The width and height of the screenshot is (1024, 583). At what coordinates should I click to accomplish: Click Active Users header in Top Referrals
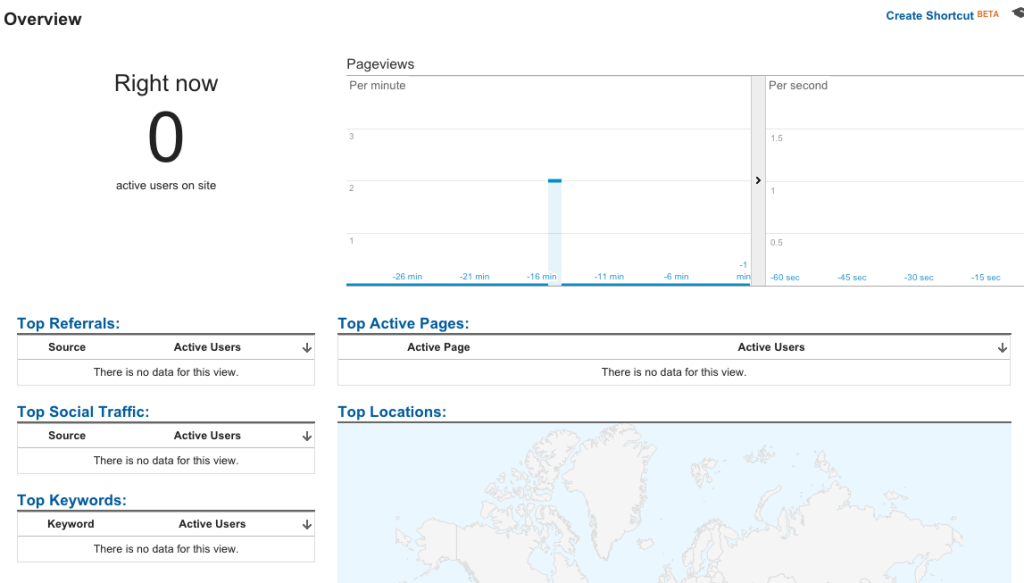[x=207, y=347]
